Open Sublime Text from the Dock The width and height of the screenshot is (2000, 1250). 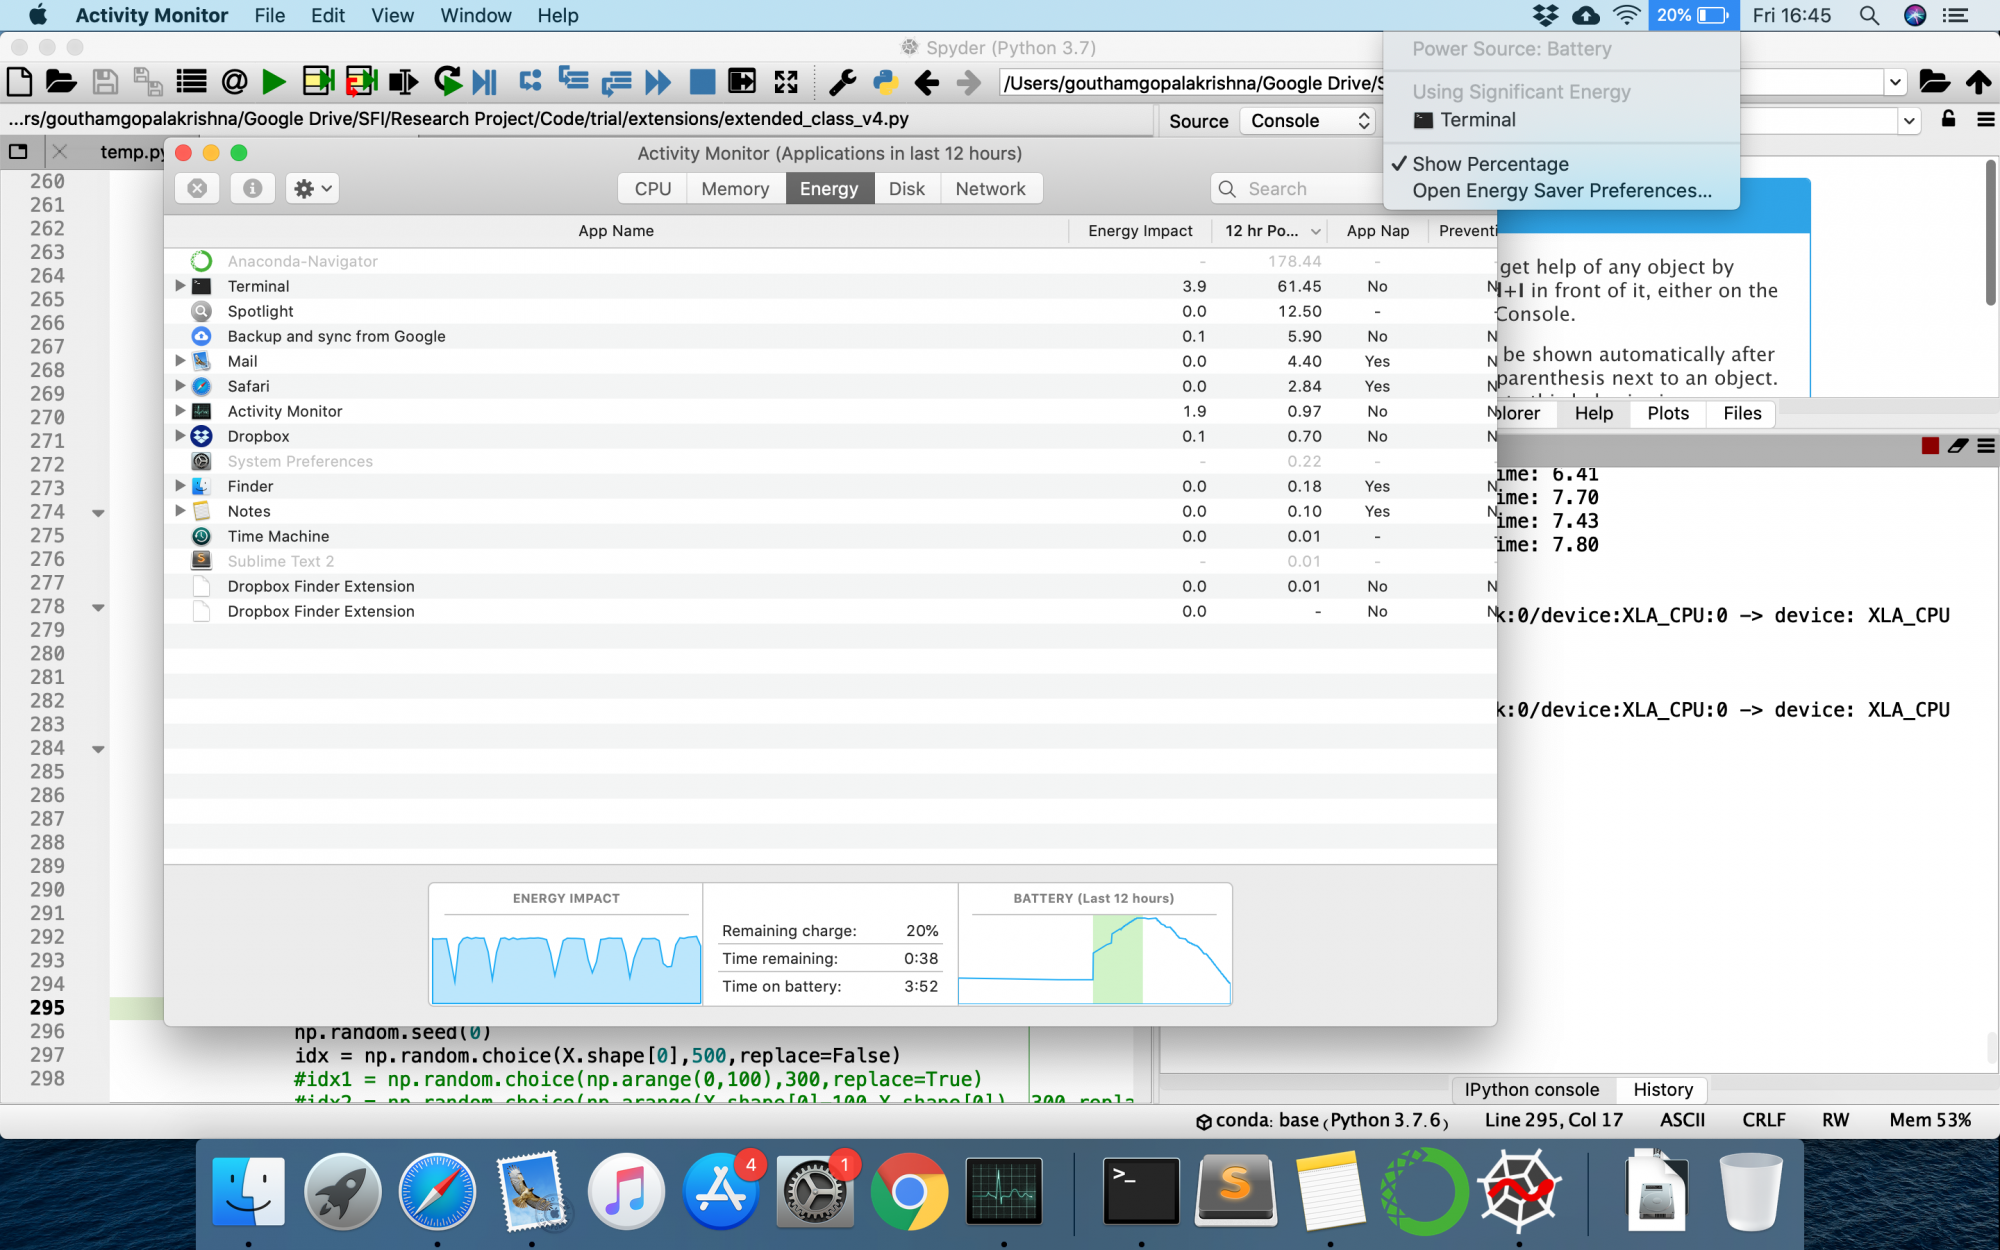(1236, 1190)
